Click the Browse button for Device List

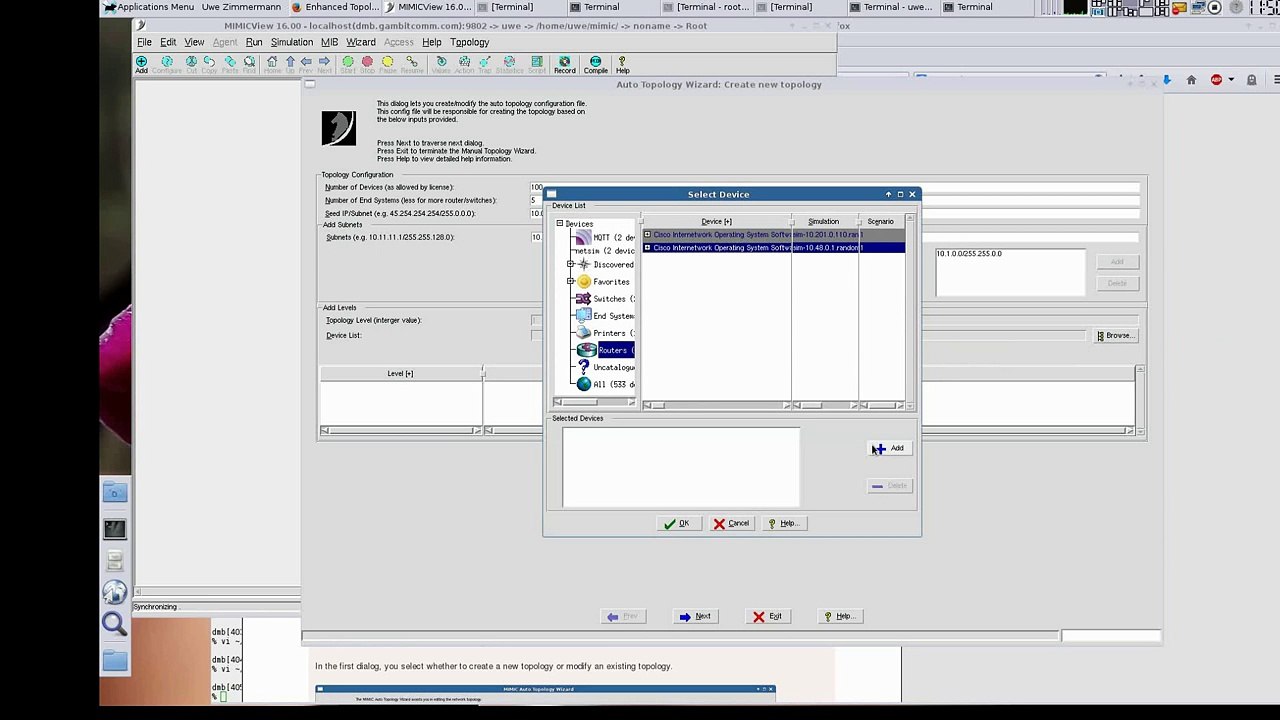1114,335
